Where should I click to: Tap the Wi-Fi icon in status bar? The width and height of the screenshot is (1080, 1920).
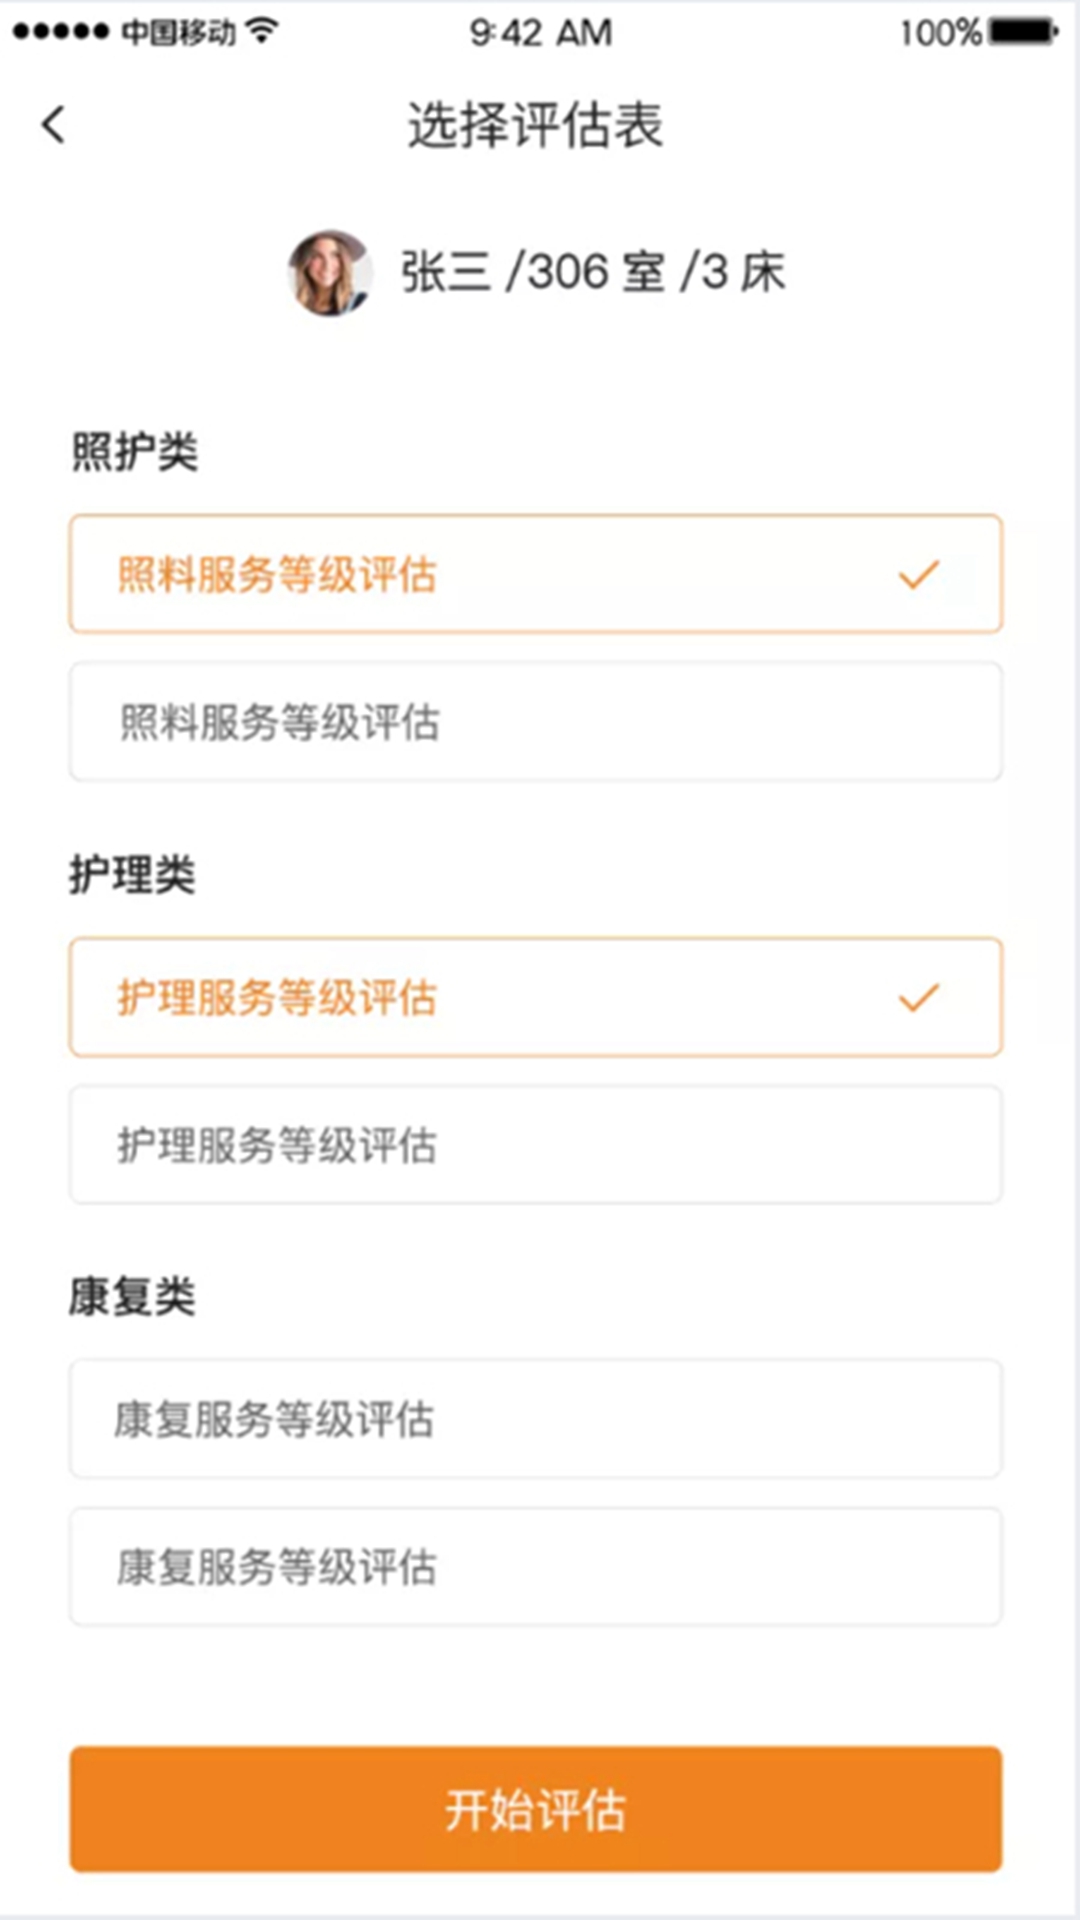point(262,31)
